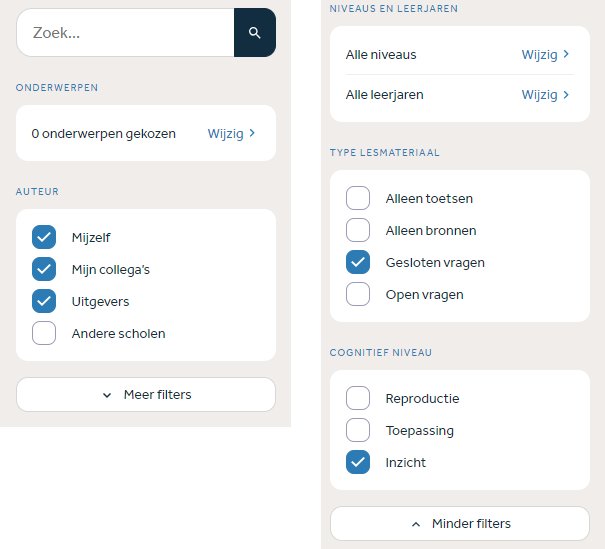Collapse filters with Minder filters
This screenshot has height=549, width=605.
(x=460, y=524)
